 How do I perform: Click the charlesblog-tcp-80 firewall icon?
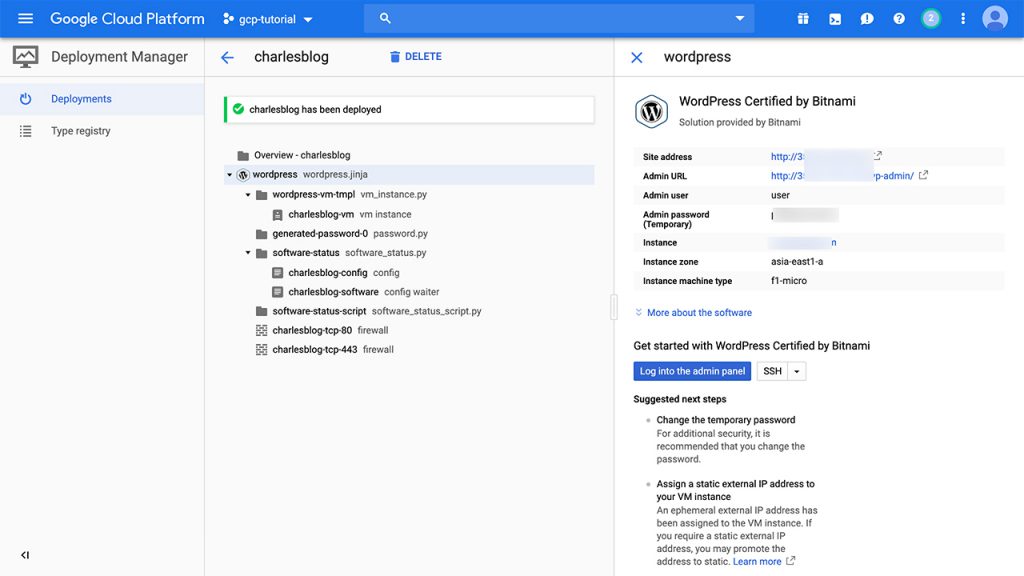(x=262, y=330)
